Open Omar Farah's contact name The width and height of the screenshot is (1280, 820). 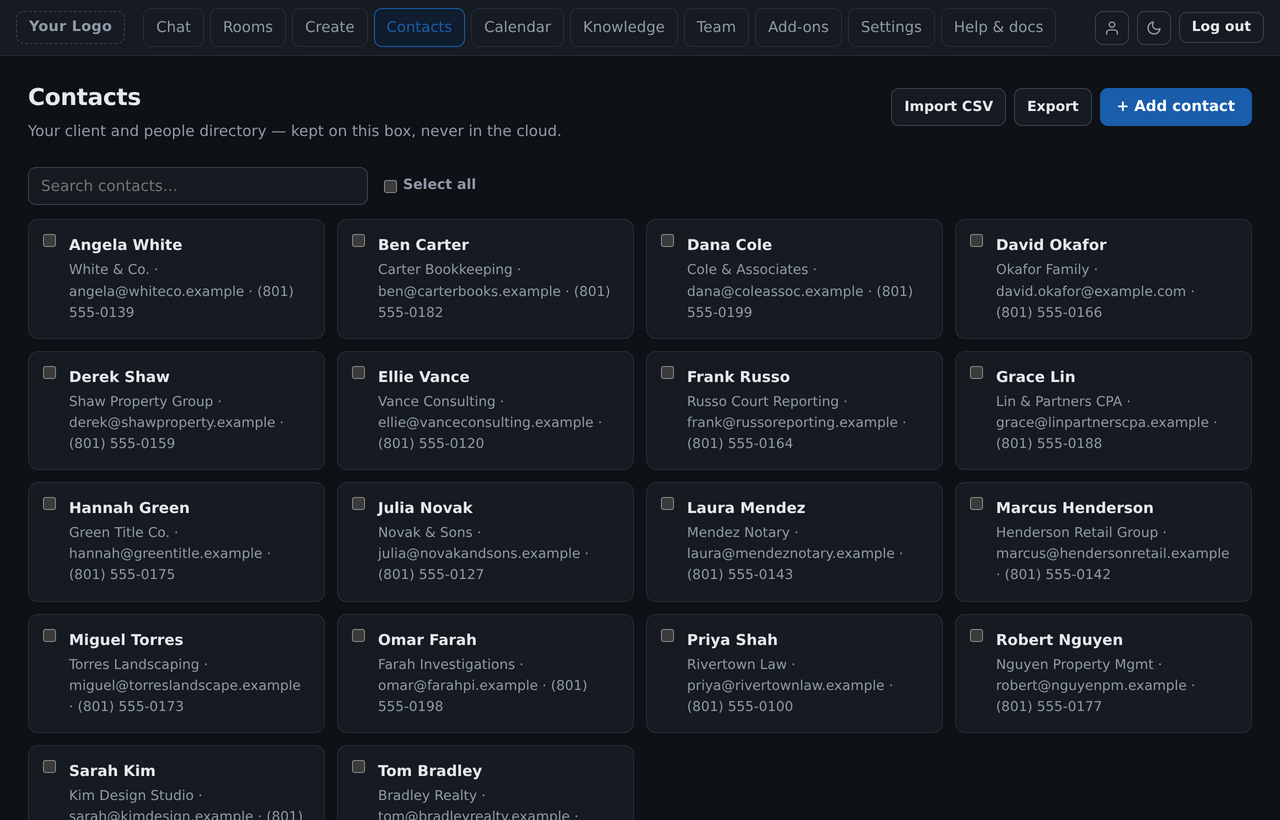tap(427, 640)
